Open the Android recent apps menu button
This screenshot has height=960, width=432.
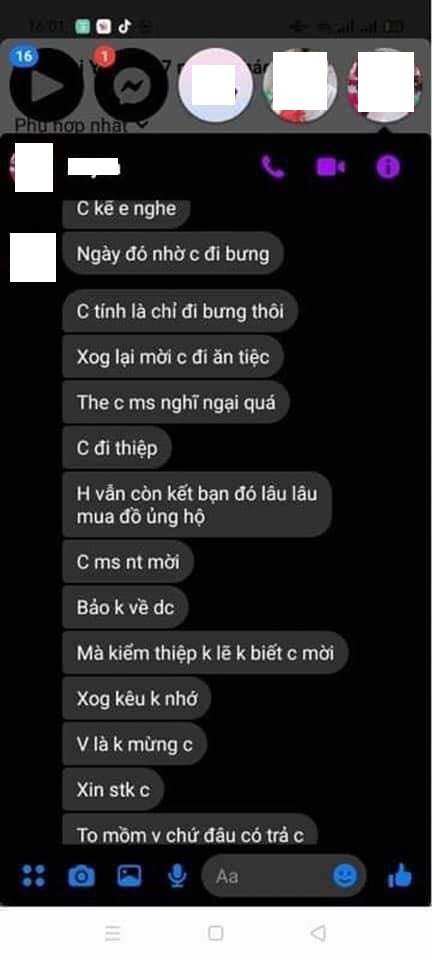pyautogui.click(x=113, y=932)
